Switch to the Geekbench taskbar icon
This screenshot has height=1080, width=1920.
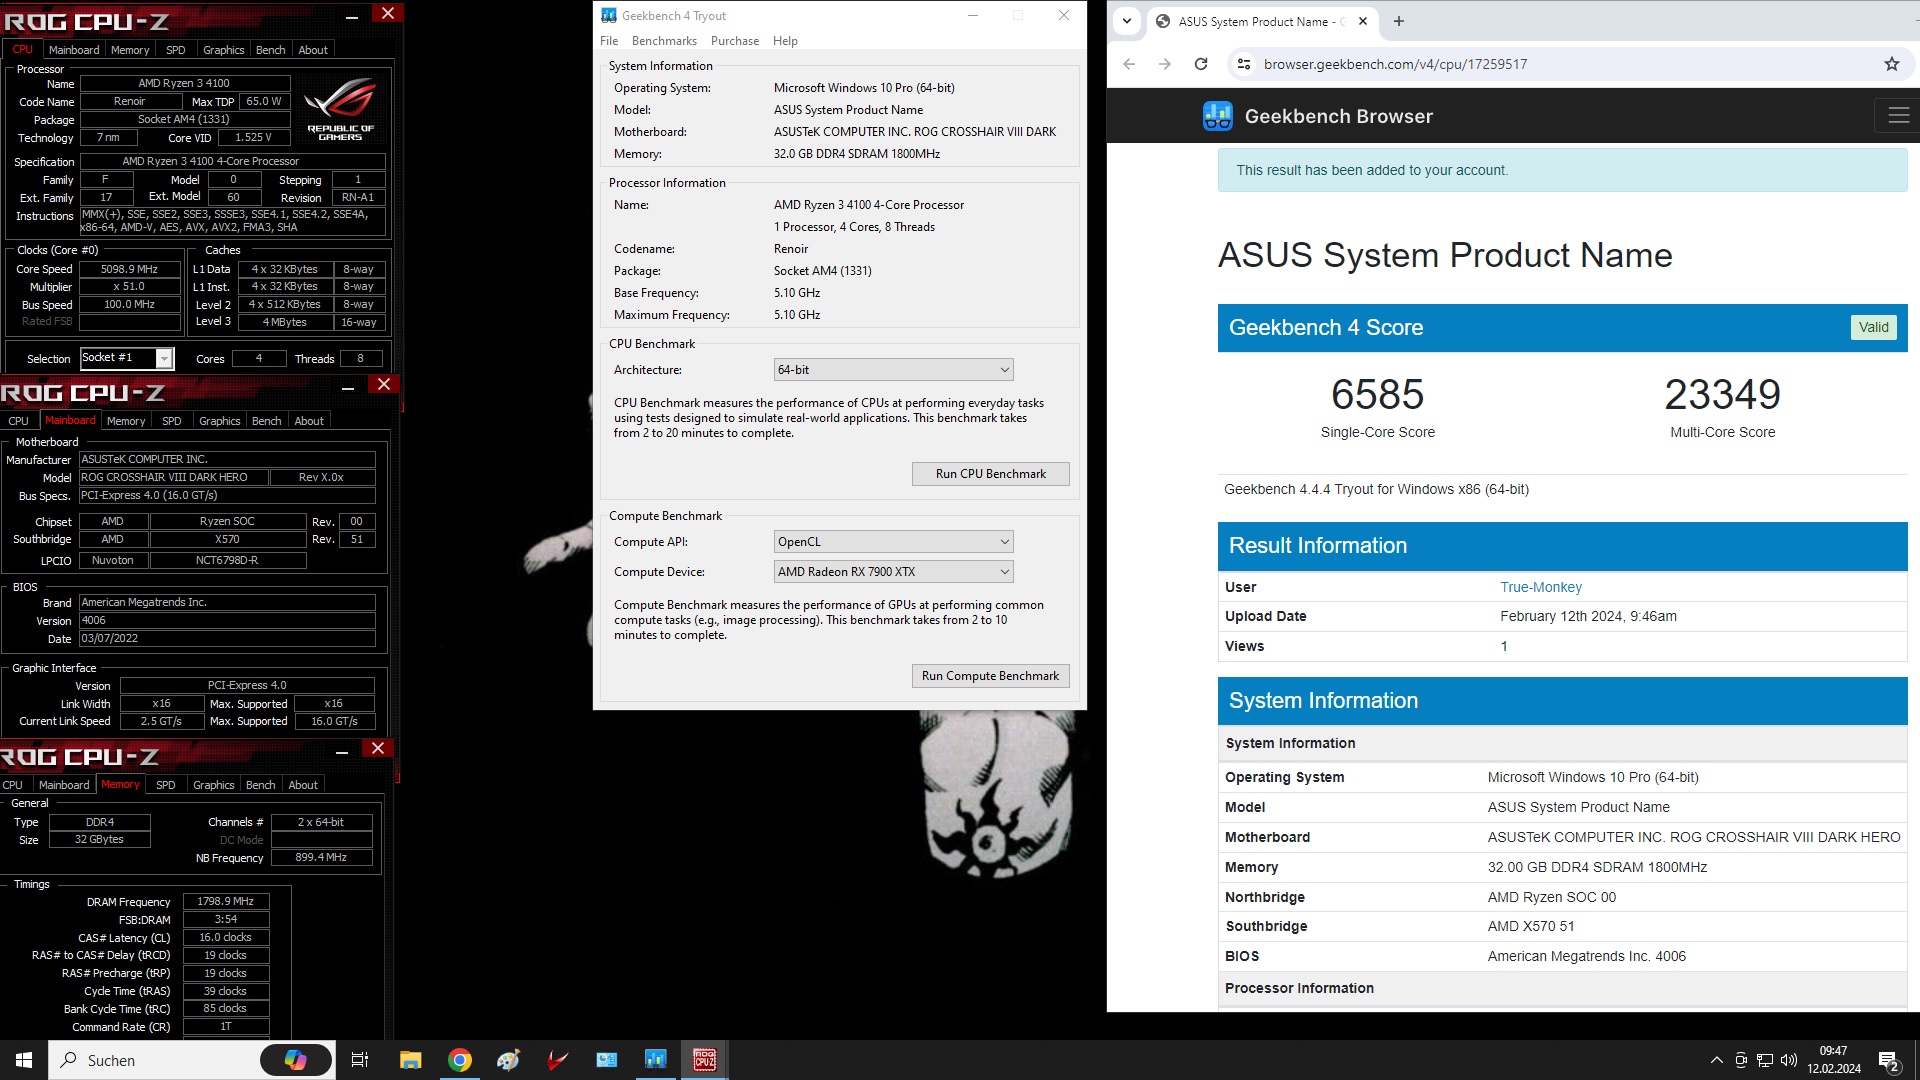(655, 1060)
